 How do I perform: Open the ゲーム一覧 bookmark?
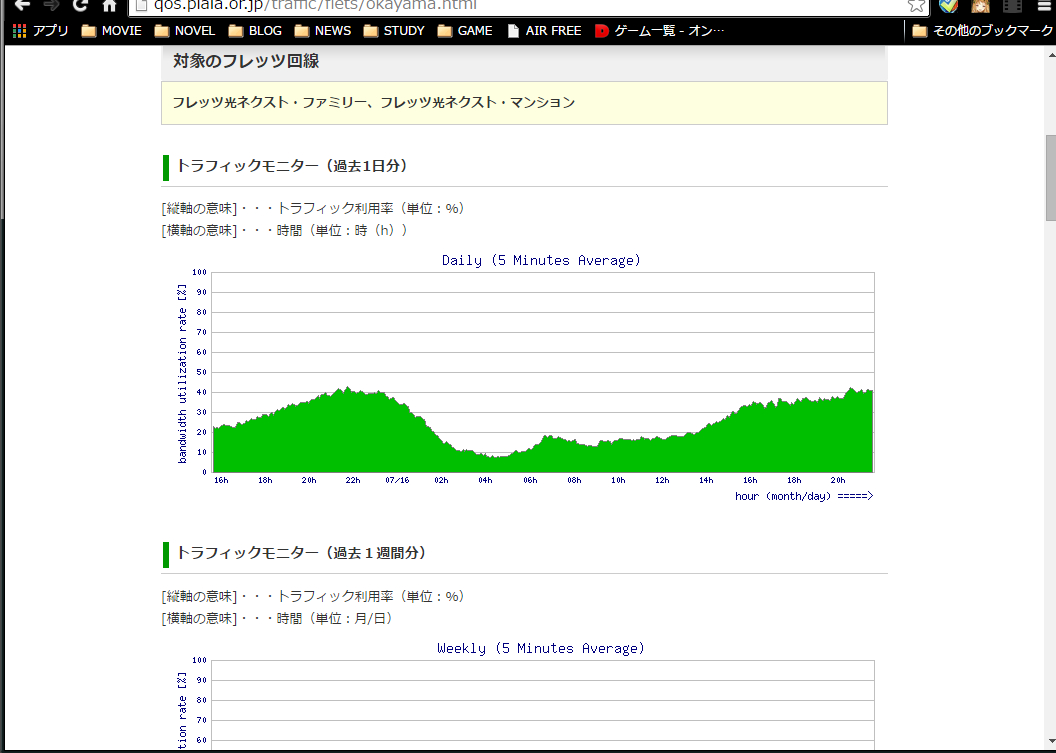[660, 31]
